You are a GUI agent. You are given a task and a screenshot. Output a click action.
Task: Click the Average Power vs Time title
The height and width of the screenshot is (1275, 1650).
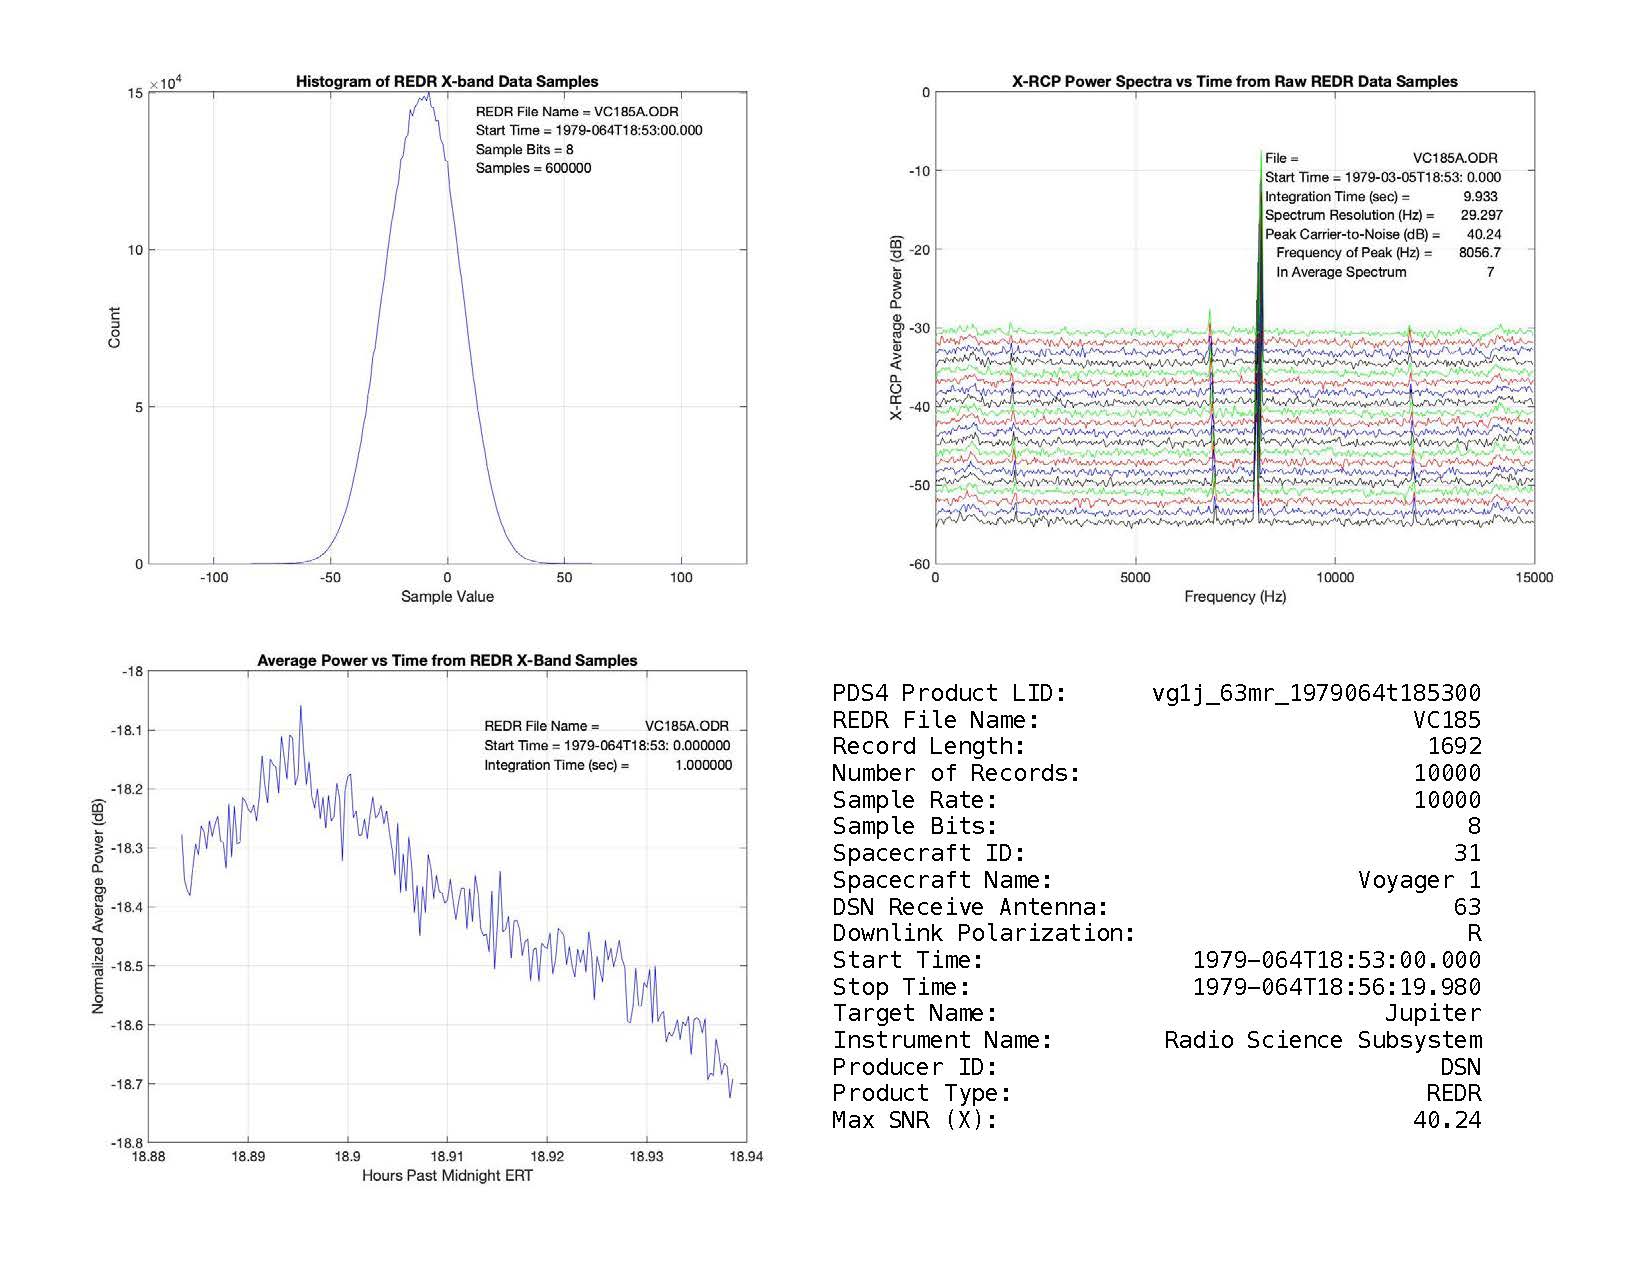tap(447, 661)
